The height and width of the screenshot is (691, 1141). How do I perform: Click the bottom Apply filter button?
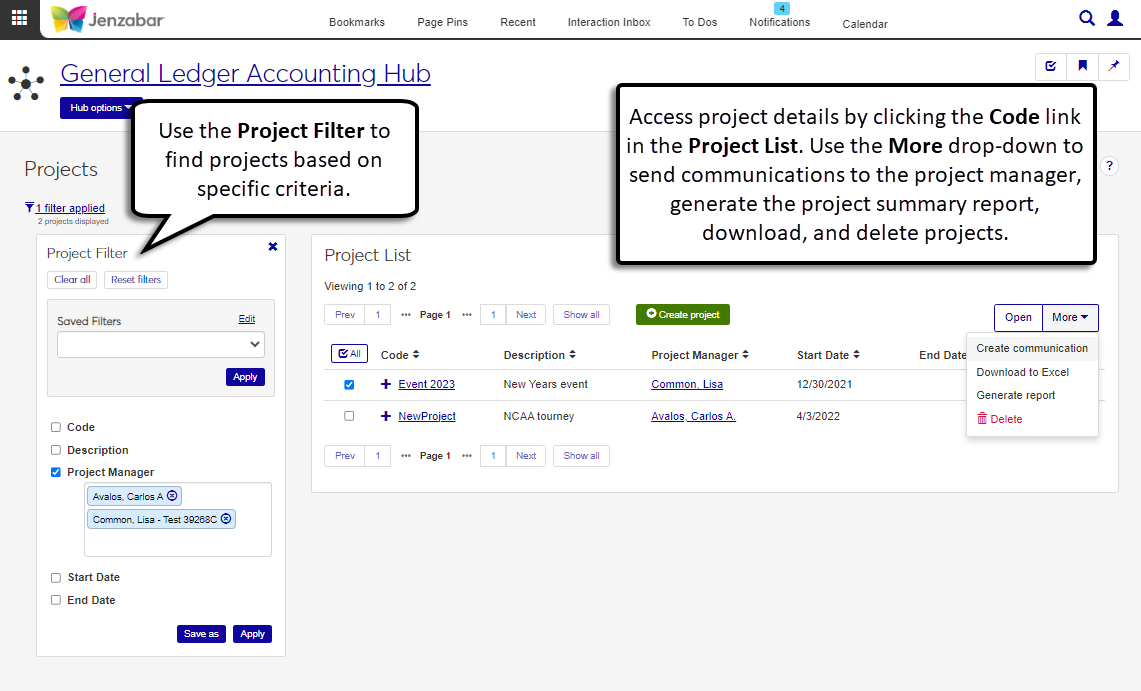click(x=253, y=634)
